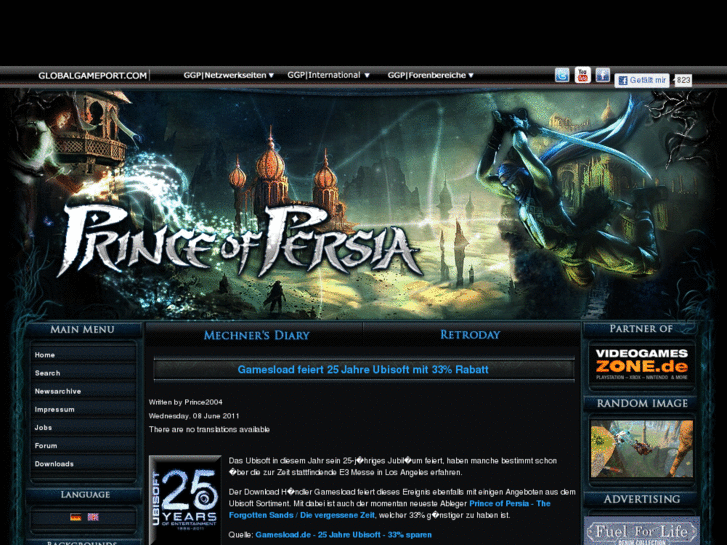Open Impressum in main menu
The width and height of the screenshot is (727, 545).
coord(83,409)
